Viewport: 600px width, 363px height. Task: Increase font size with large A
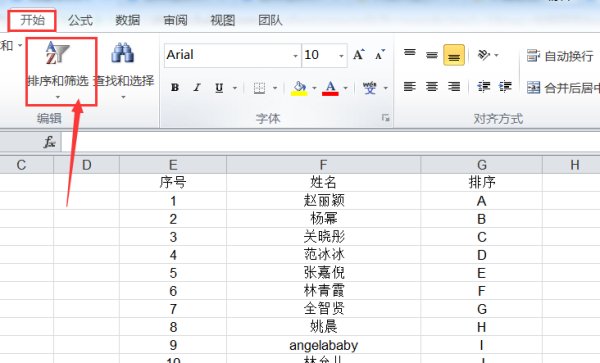click(359, 55)
